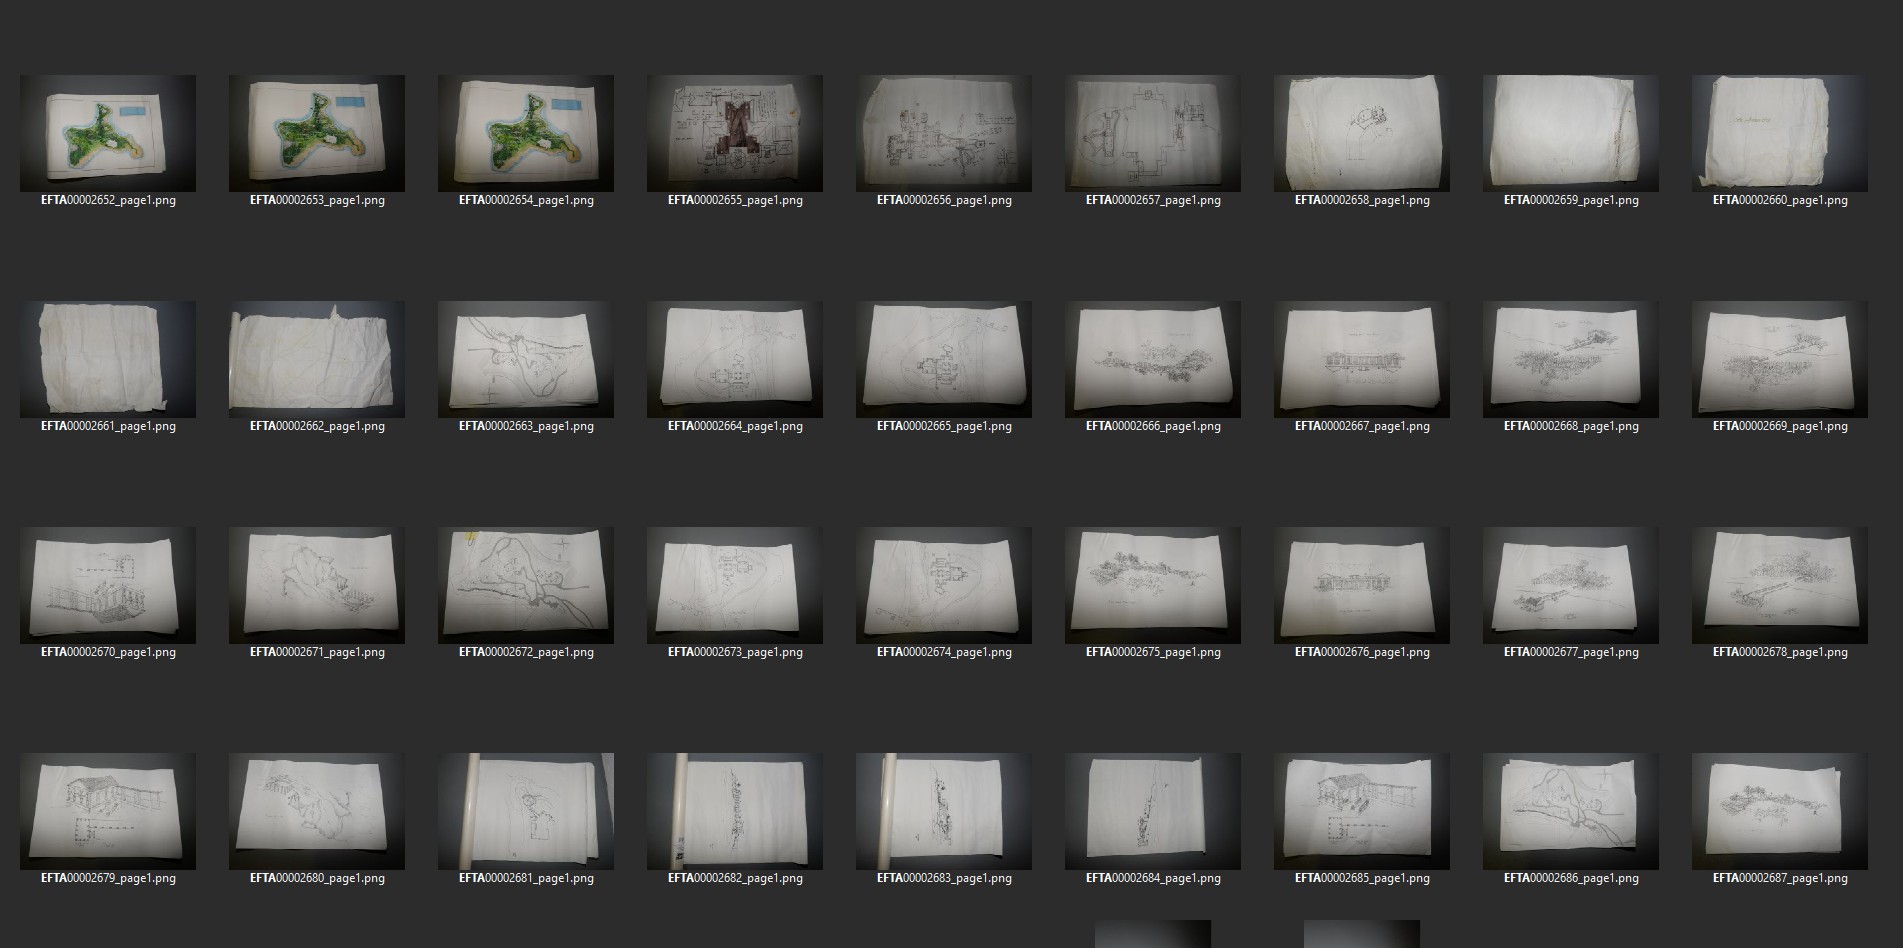The height and width of the screenshot is (948, 1903).
Task: Select the EFTA00002687_page1.png thumbnail
Action: coord(1780,811)
